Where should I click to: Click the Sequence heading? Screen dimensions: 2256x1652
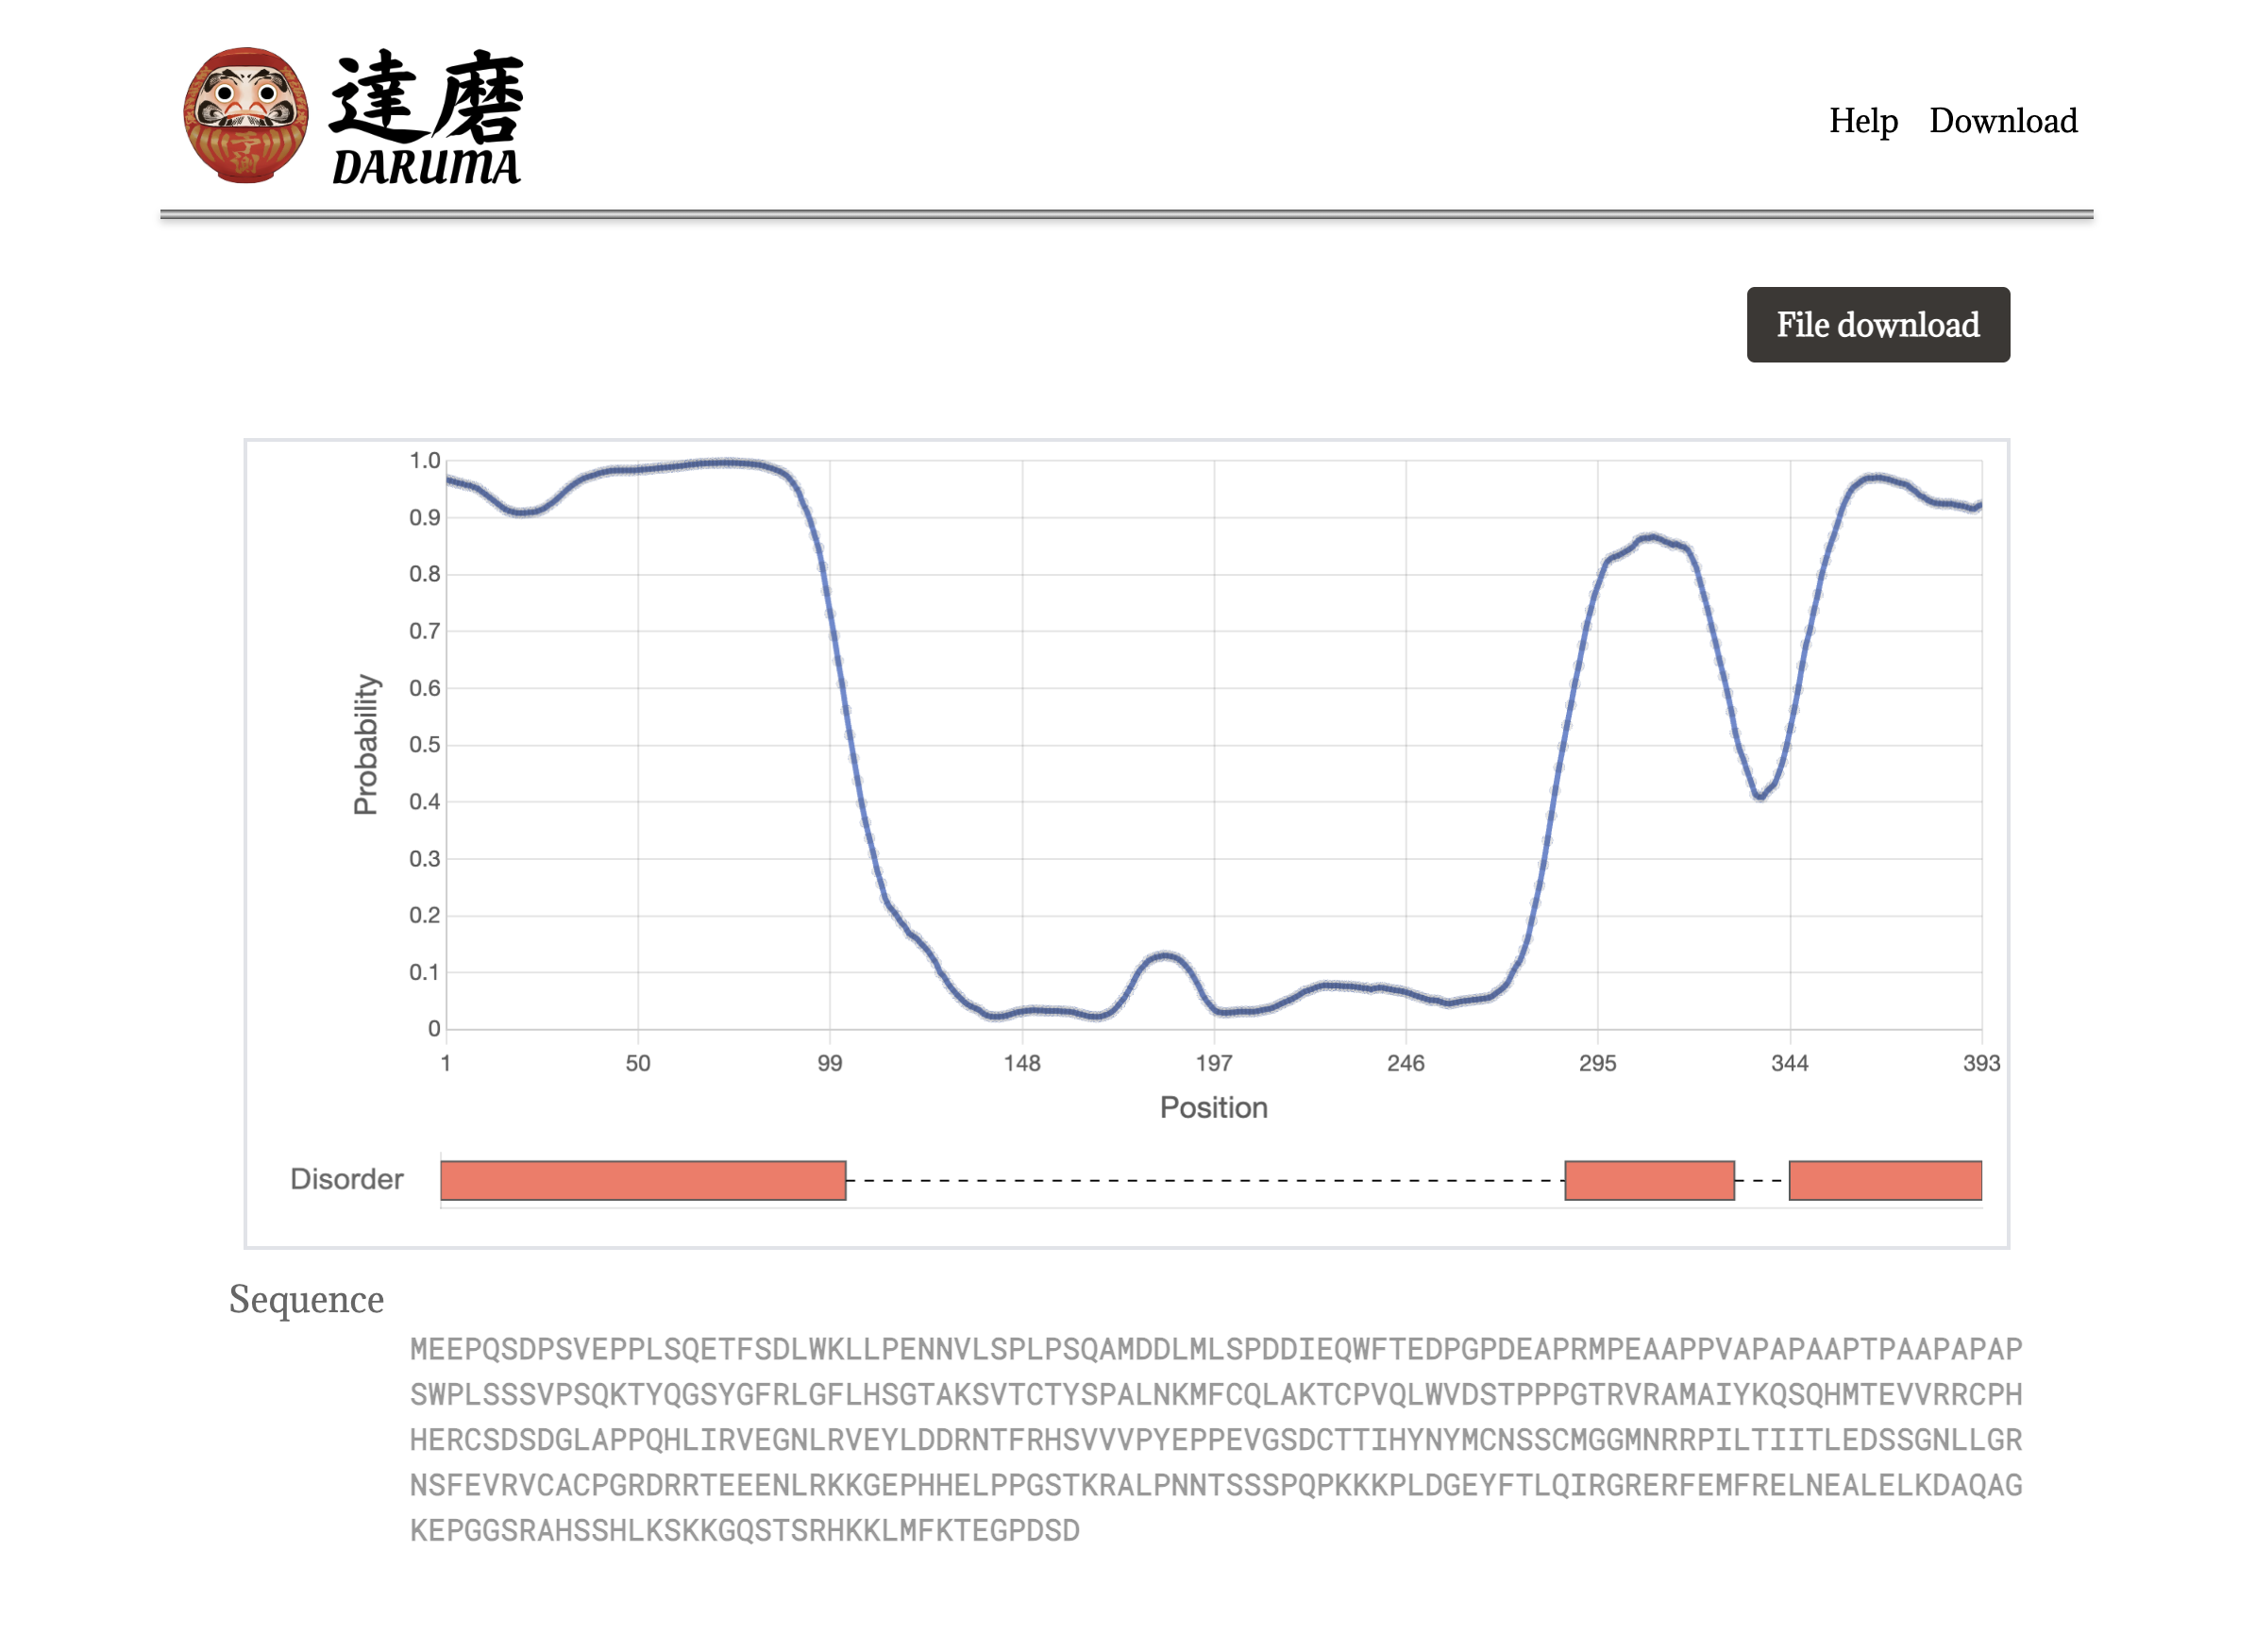click(x=306, y=1299)
